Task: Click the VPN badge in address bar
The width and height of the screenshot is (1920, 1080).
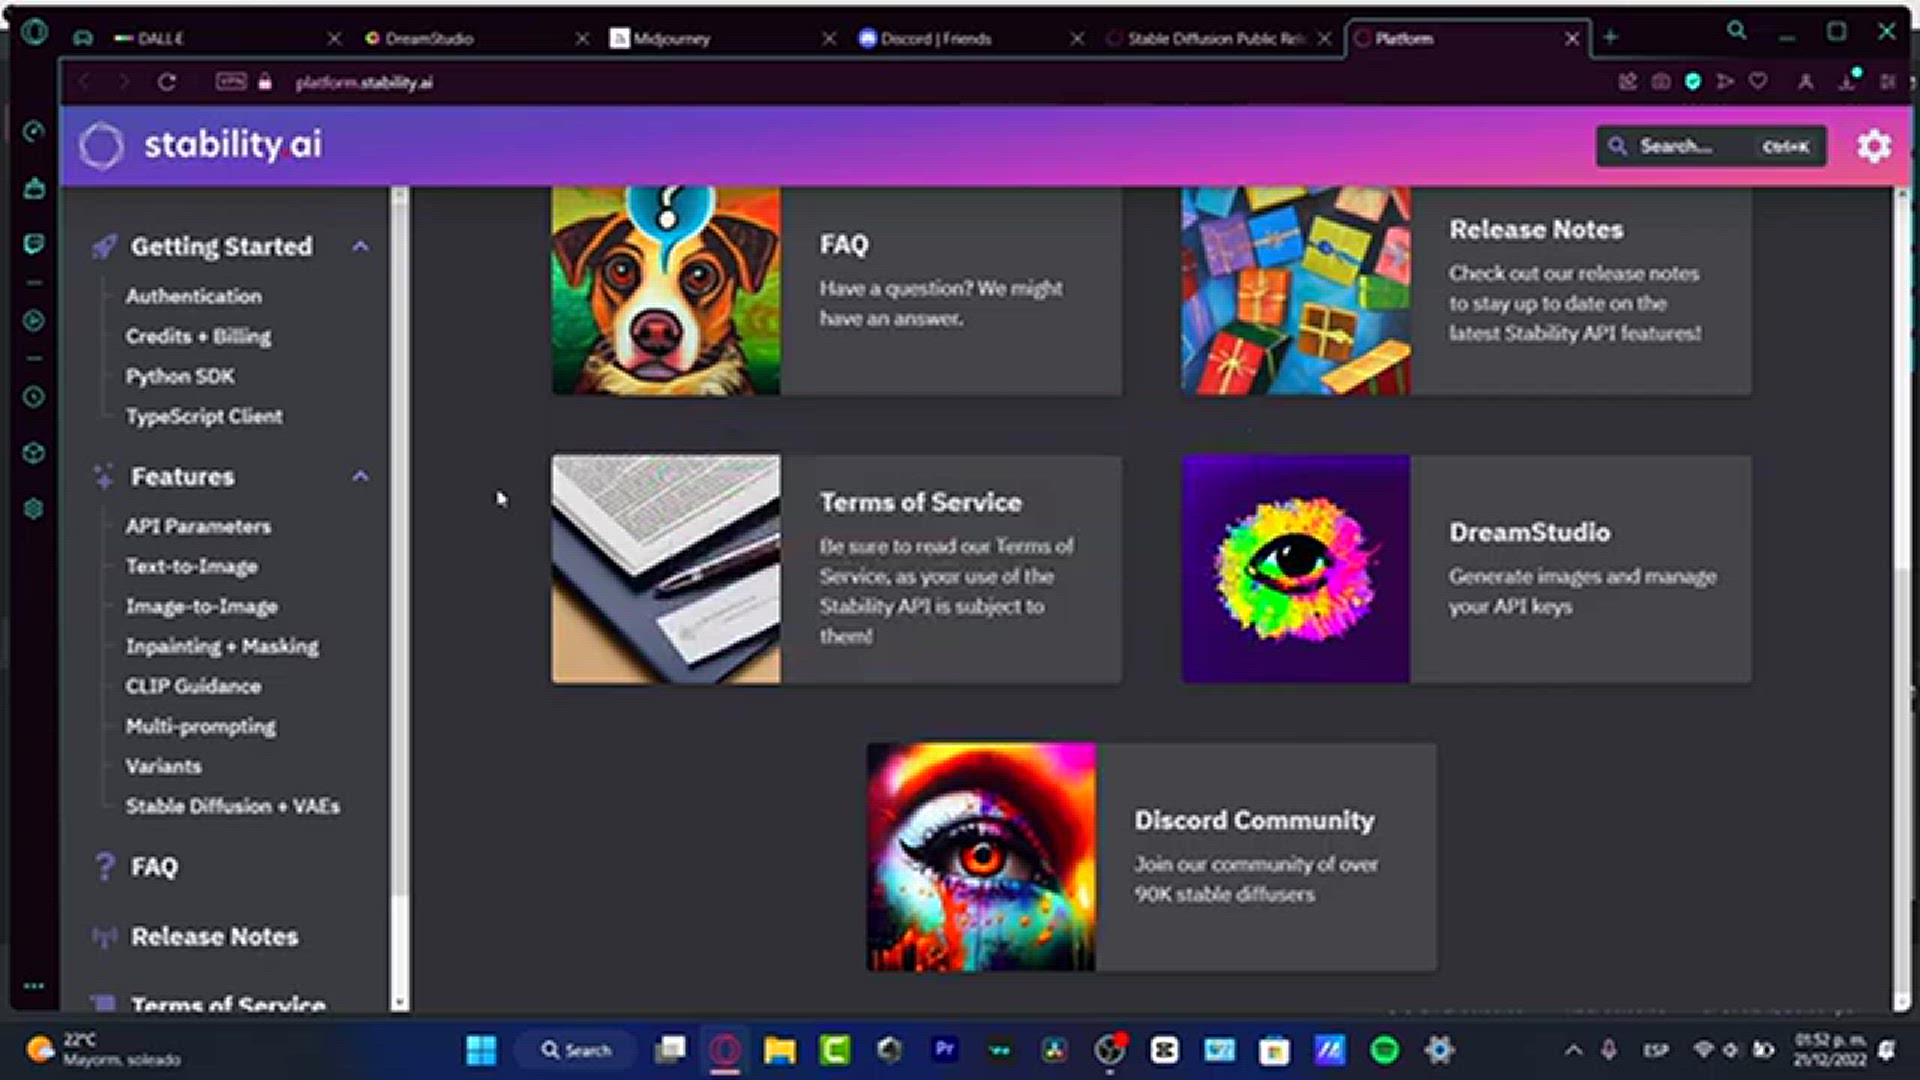Action: pos(231,82)
